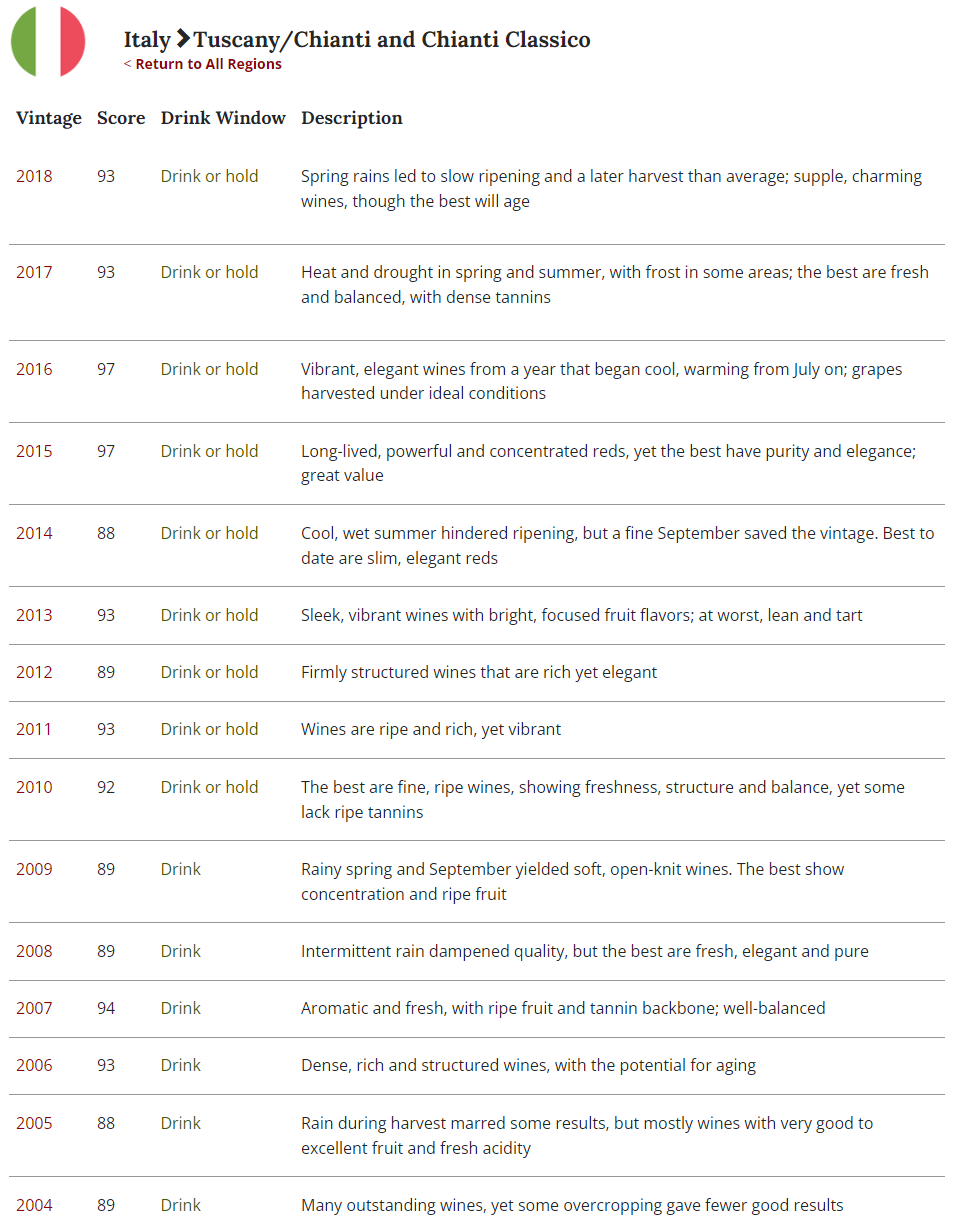
Task: Open the Return to All Regions link
Action: 203,64
